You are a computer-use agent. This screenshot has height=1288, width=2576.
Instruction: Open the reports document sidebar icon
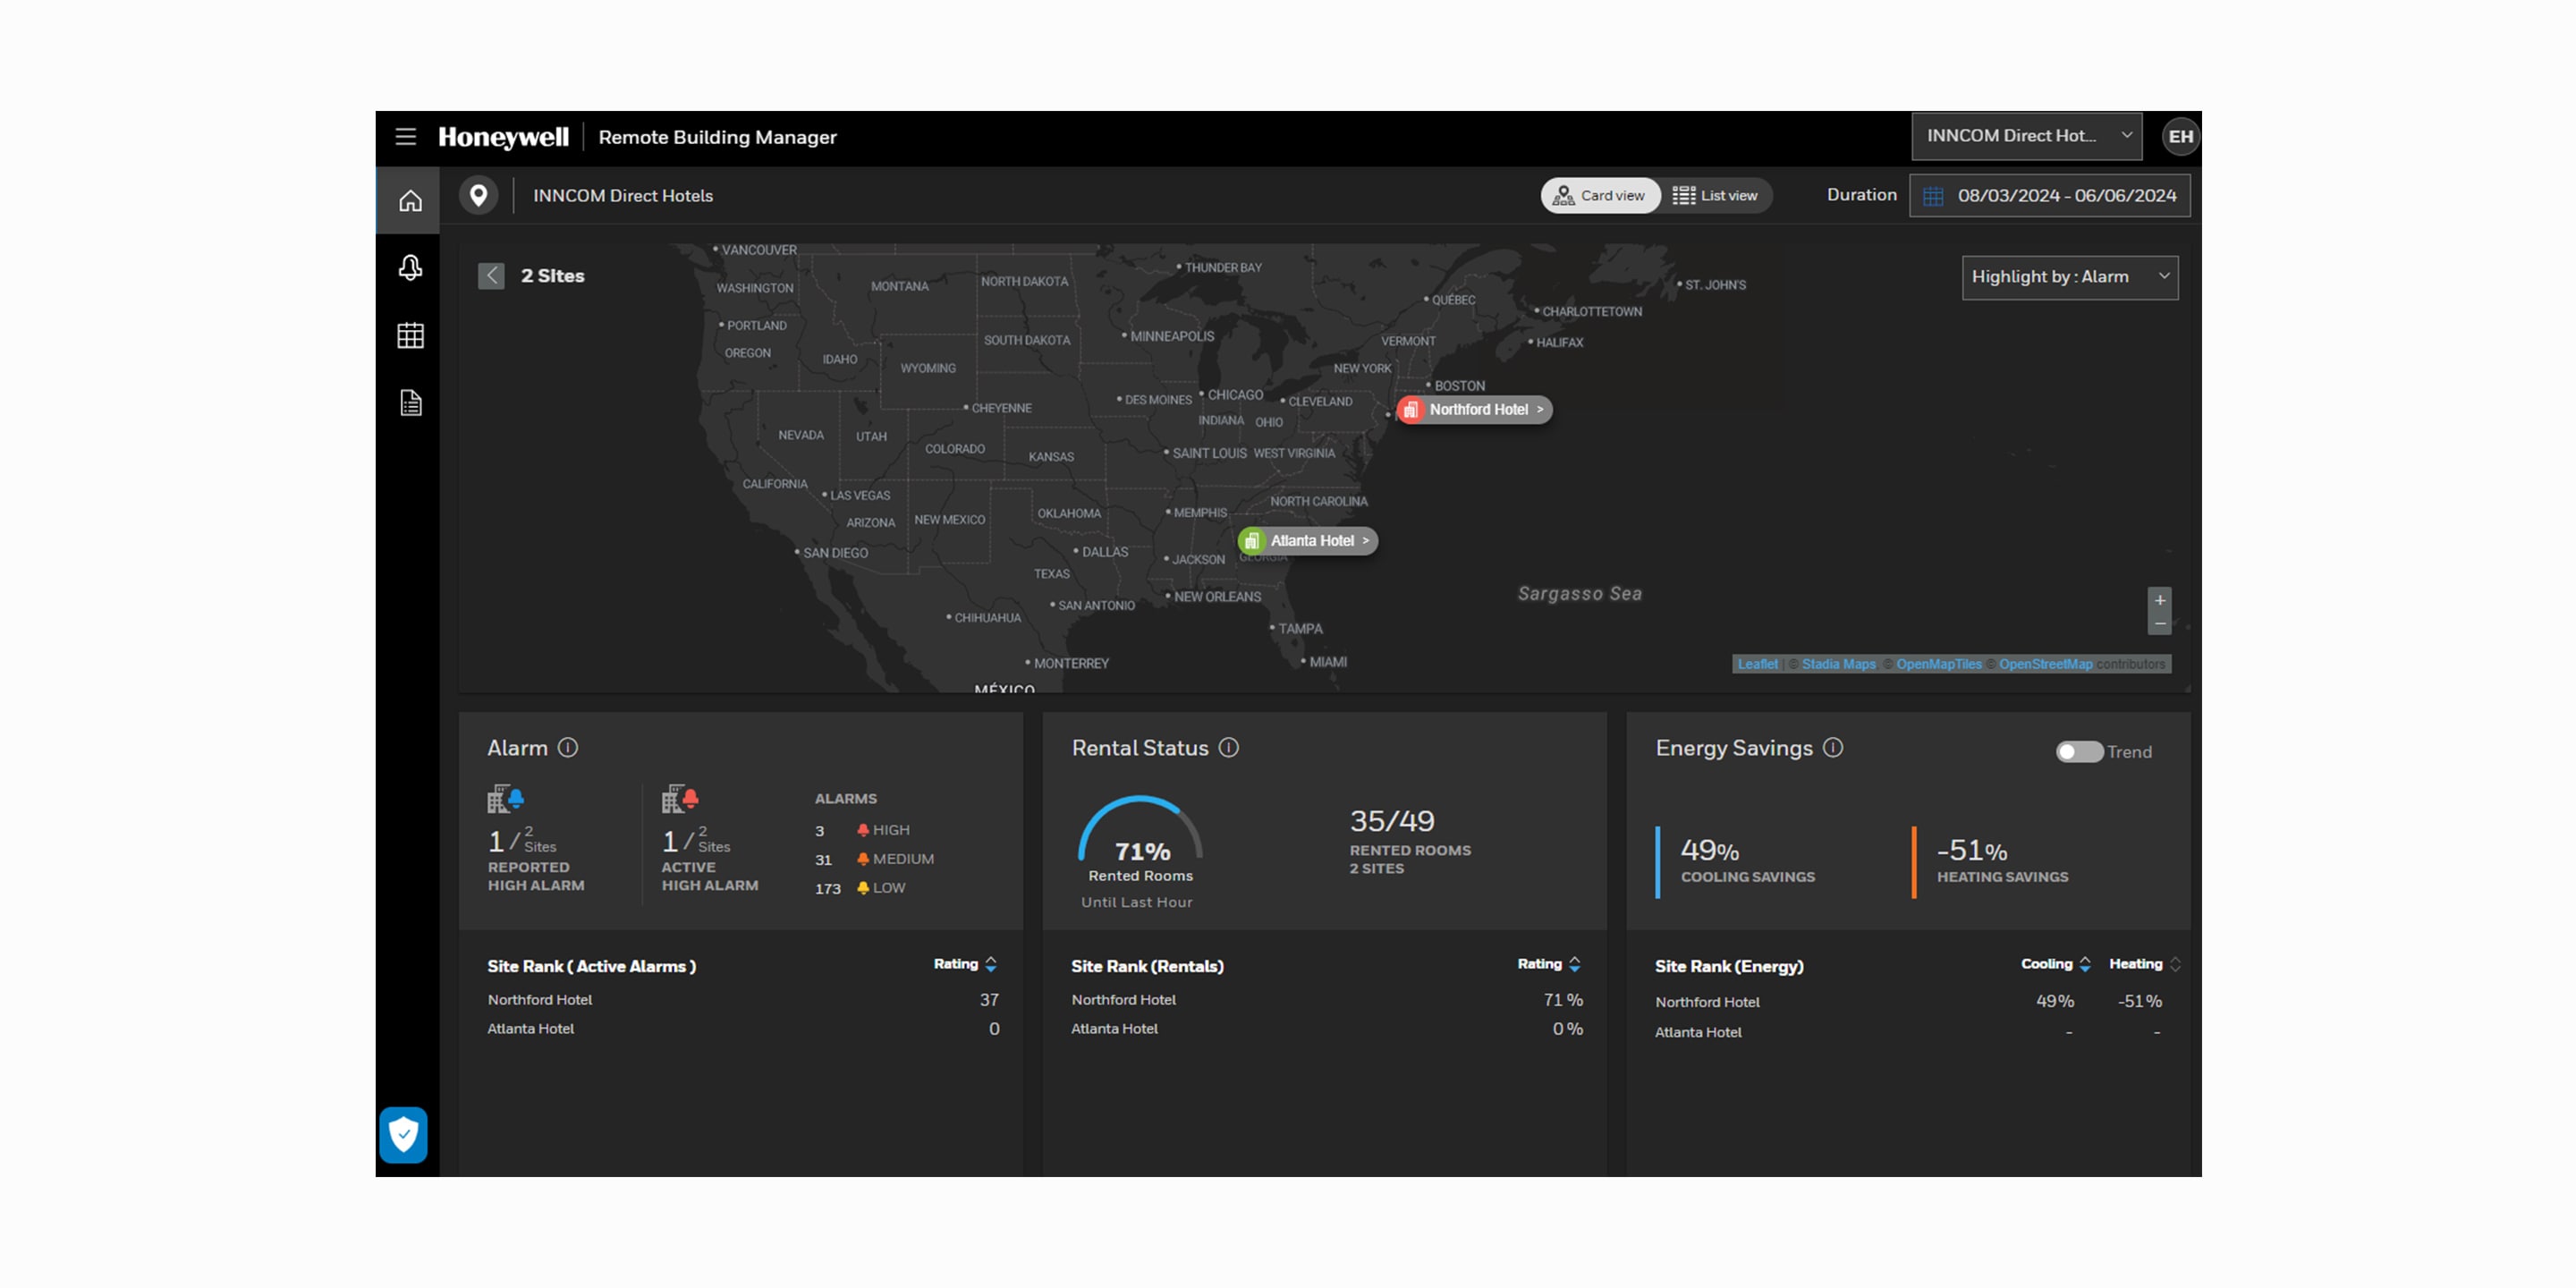410,403
